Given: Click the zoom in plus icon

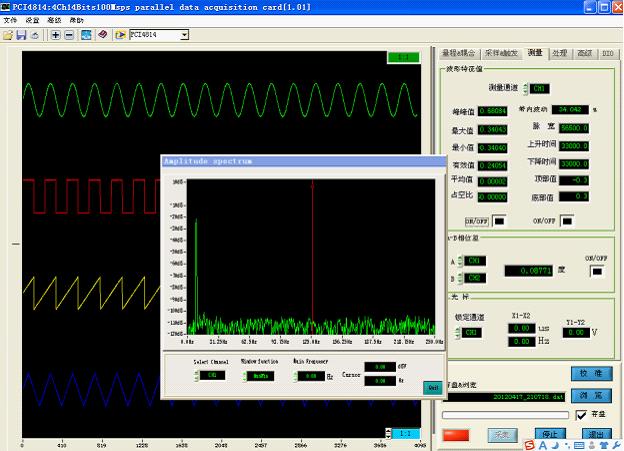Looking at the screenshot, I should point(55,35).
